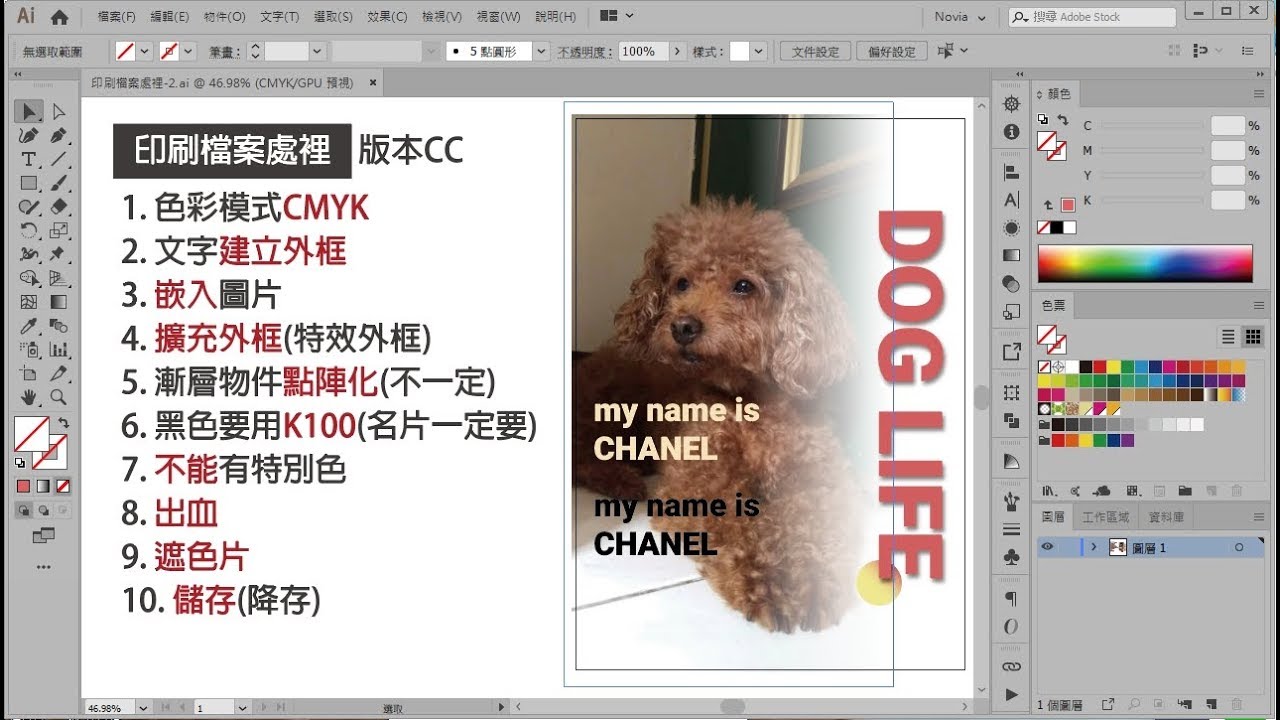This screenshot has height=720, width=1280.
Task: Select the Rotate tool
Action: [28, 231]
